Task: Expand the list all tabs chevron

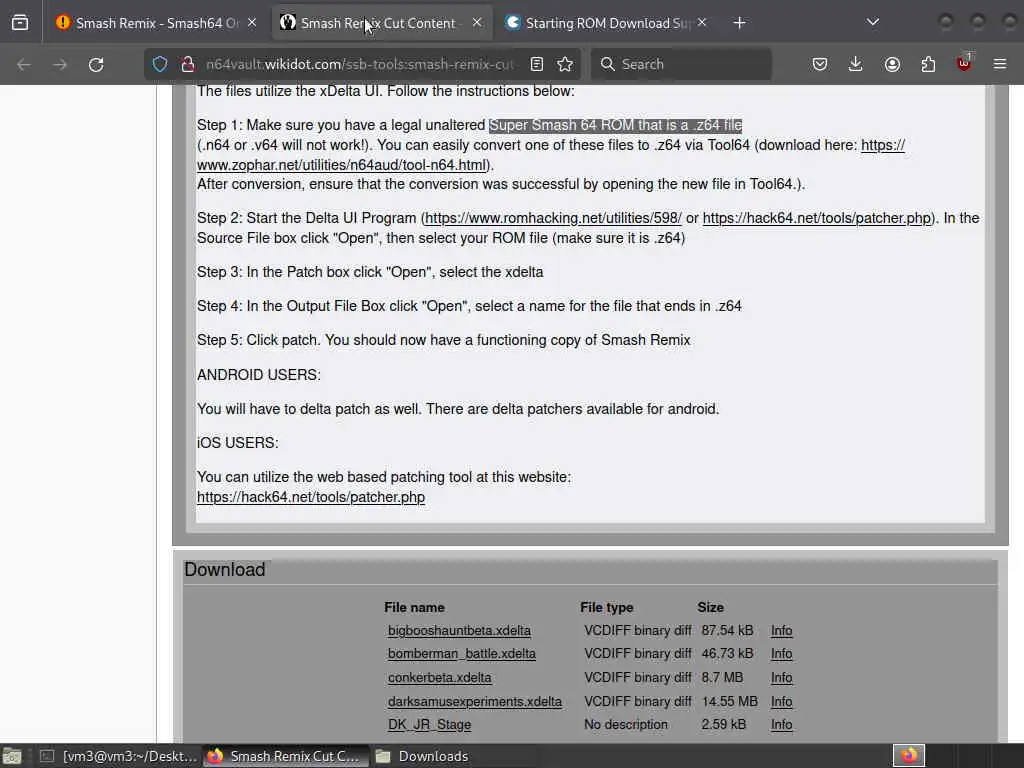Action: point(873,23)
